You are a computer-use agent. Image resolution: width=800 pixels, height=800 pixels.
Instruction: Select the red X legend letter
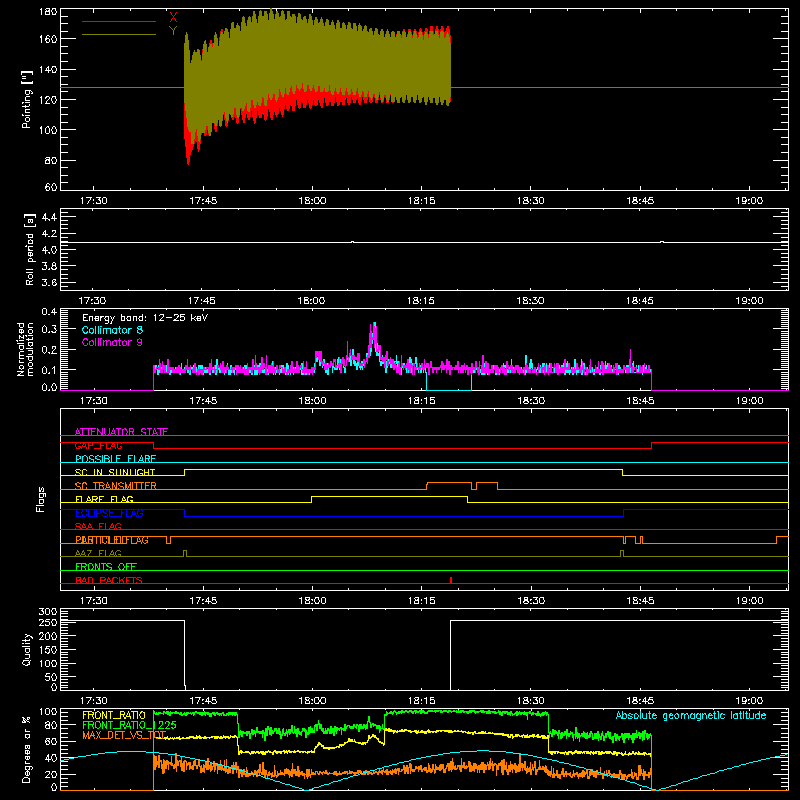tap(173, 17)
